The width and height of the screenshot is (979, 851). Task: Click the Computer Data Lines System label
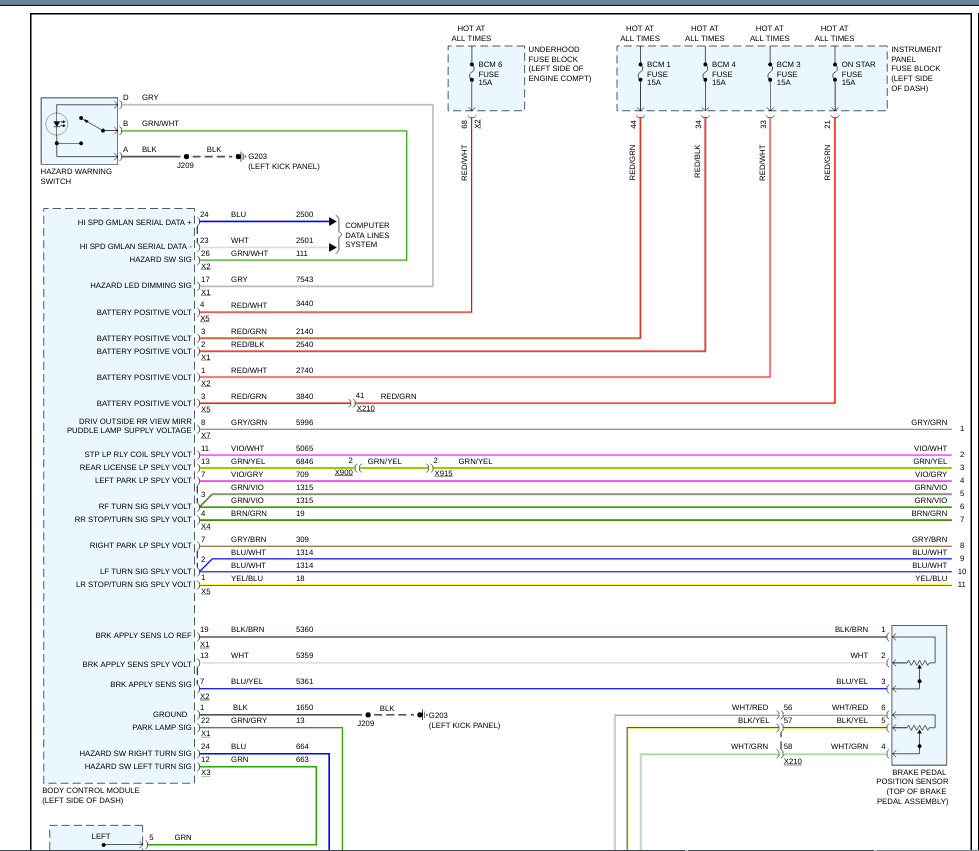coord(367,235)
